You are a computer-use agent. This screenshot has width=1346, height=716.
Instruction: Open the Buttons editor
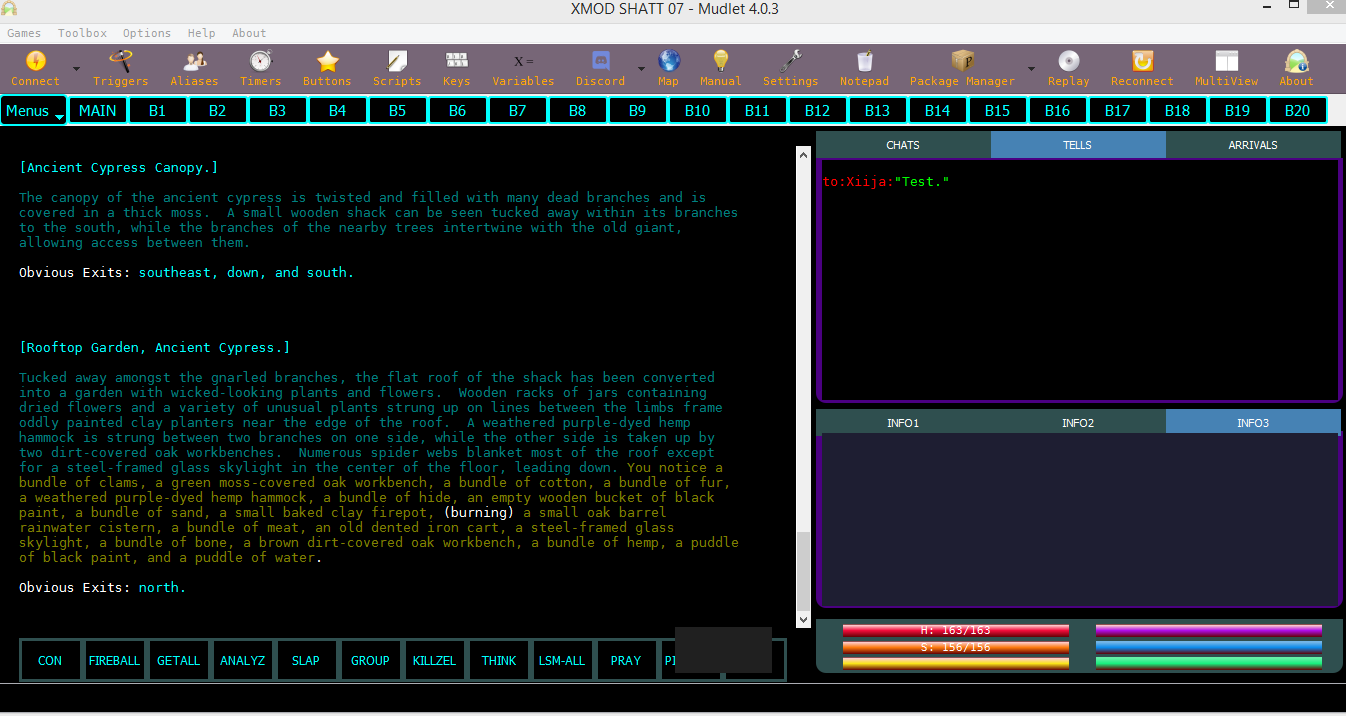(x=327, y=69)
